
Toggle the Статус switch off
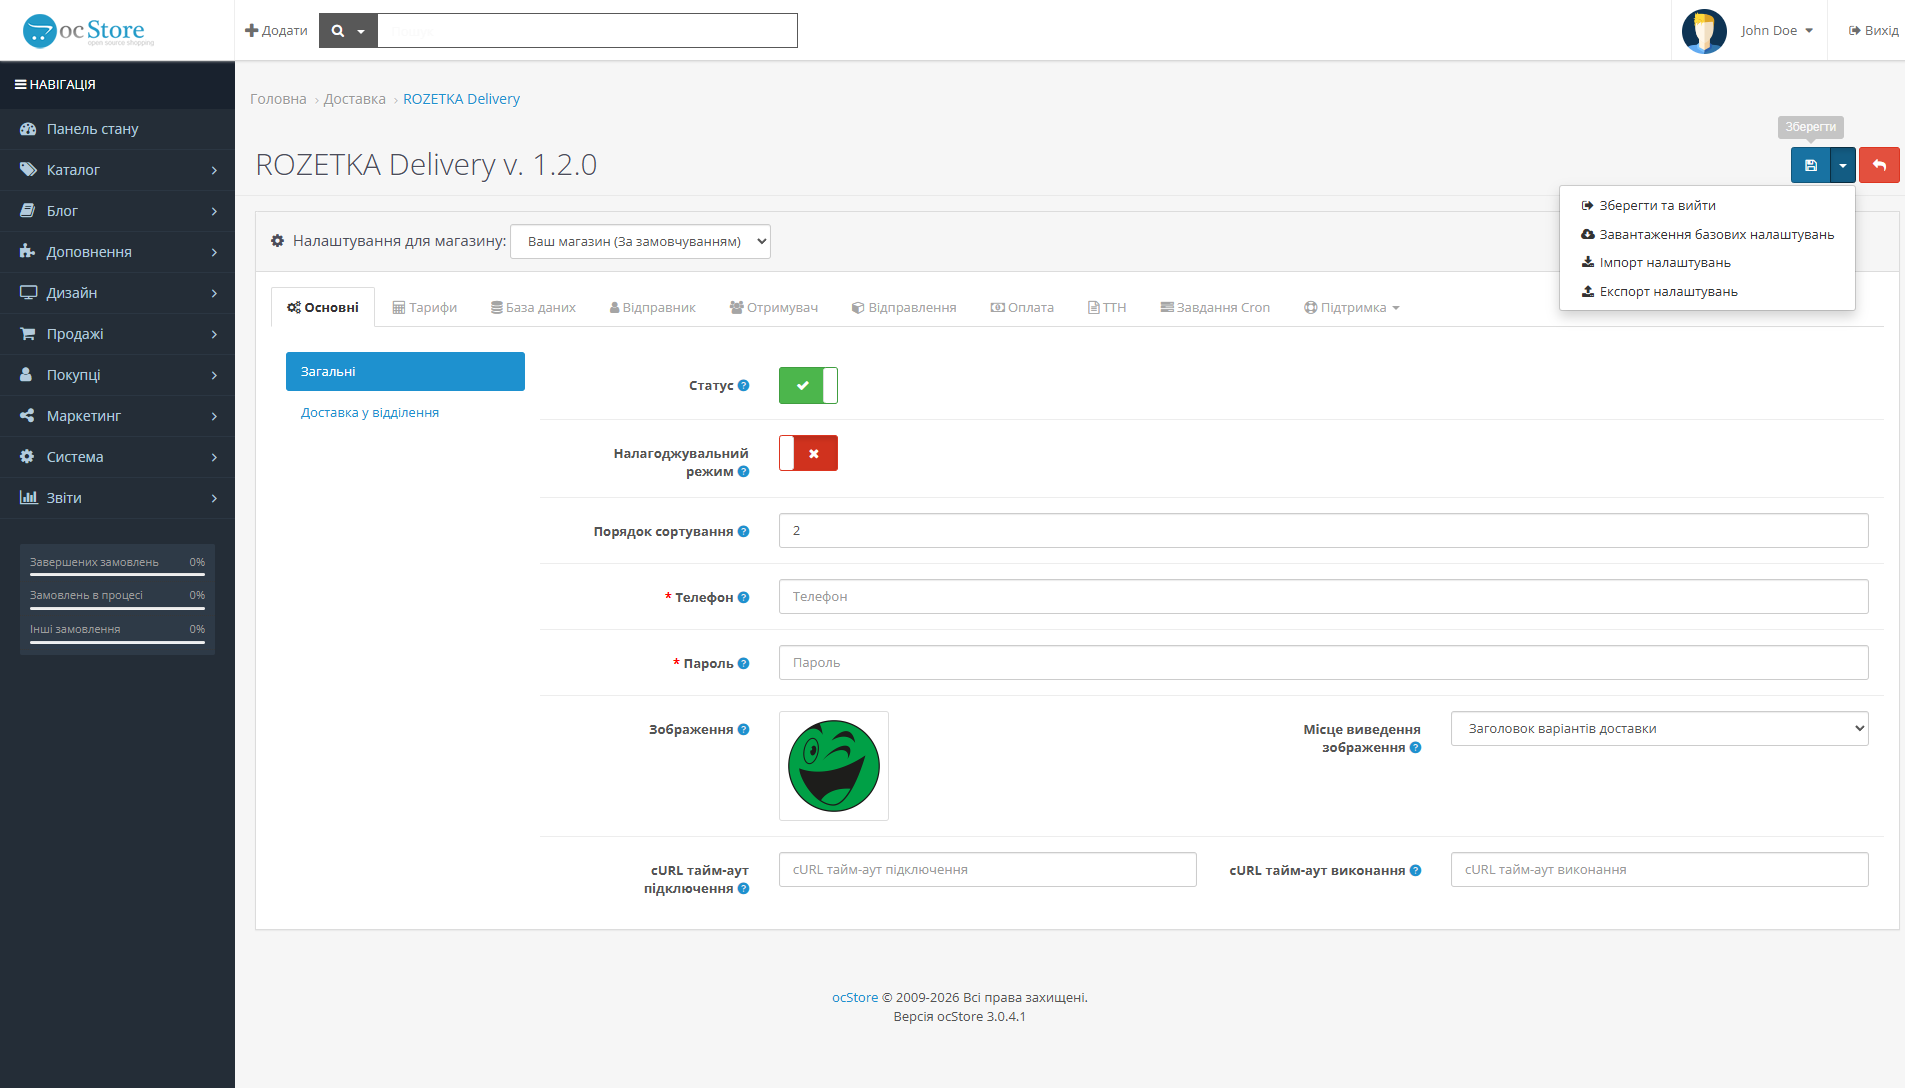808,385
